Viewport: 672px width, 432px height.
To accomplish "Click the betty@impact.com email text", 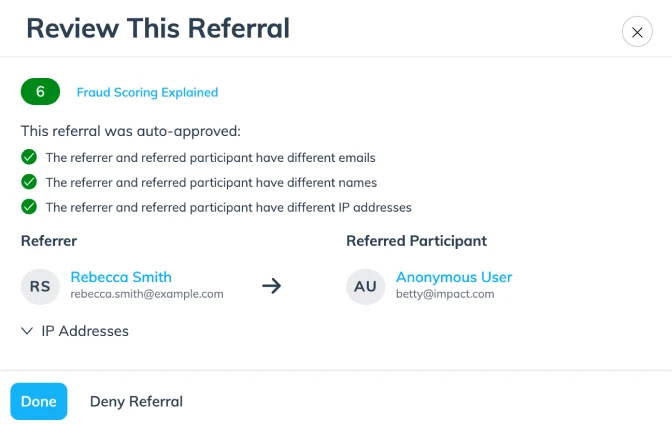I will tap(445, 295).
